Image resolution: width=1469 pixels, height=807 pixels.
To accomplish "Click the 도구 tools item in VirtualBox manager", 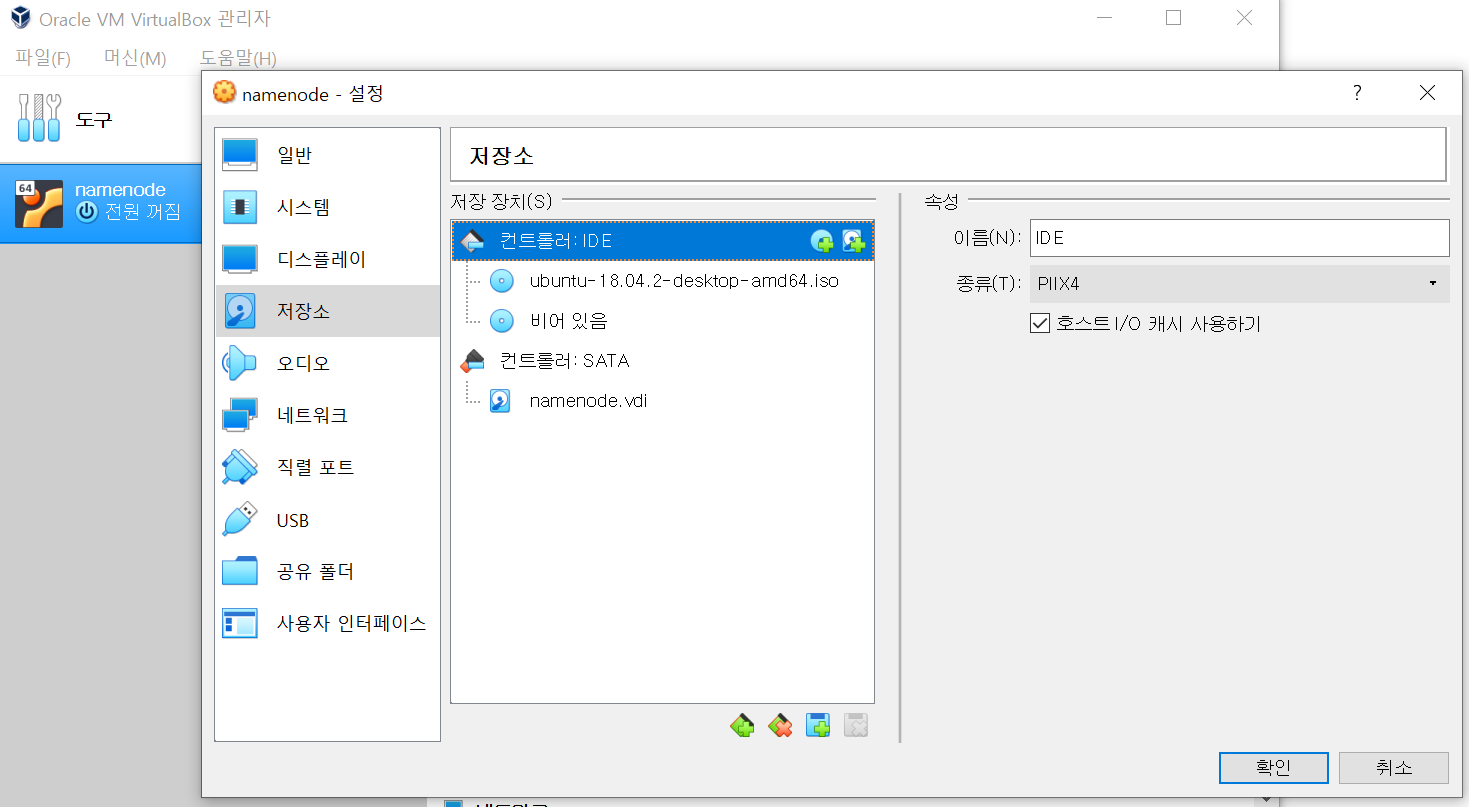I will [x=100, y=120].
